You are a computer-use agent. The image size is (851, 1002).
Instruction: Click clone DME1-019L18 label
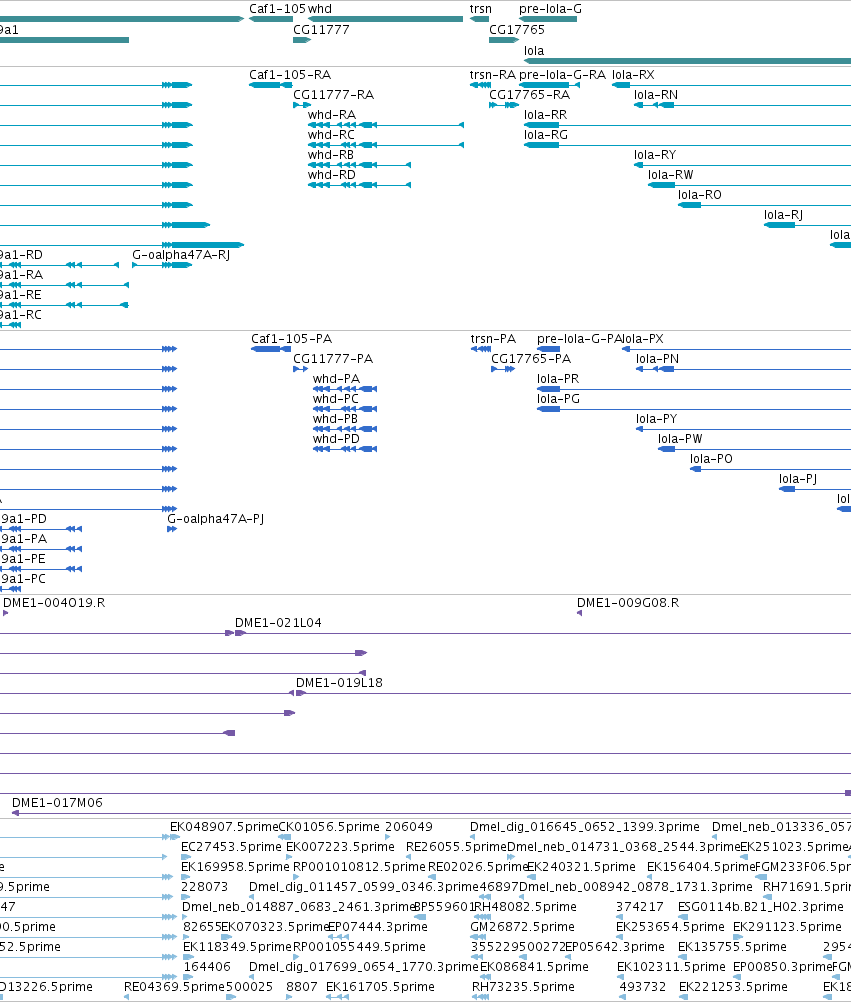pyautogui.click(x=339, y=683)
